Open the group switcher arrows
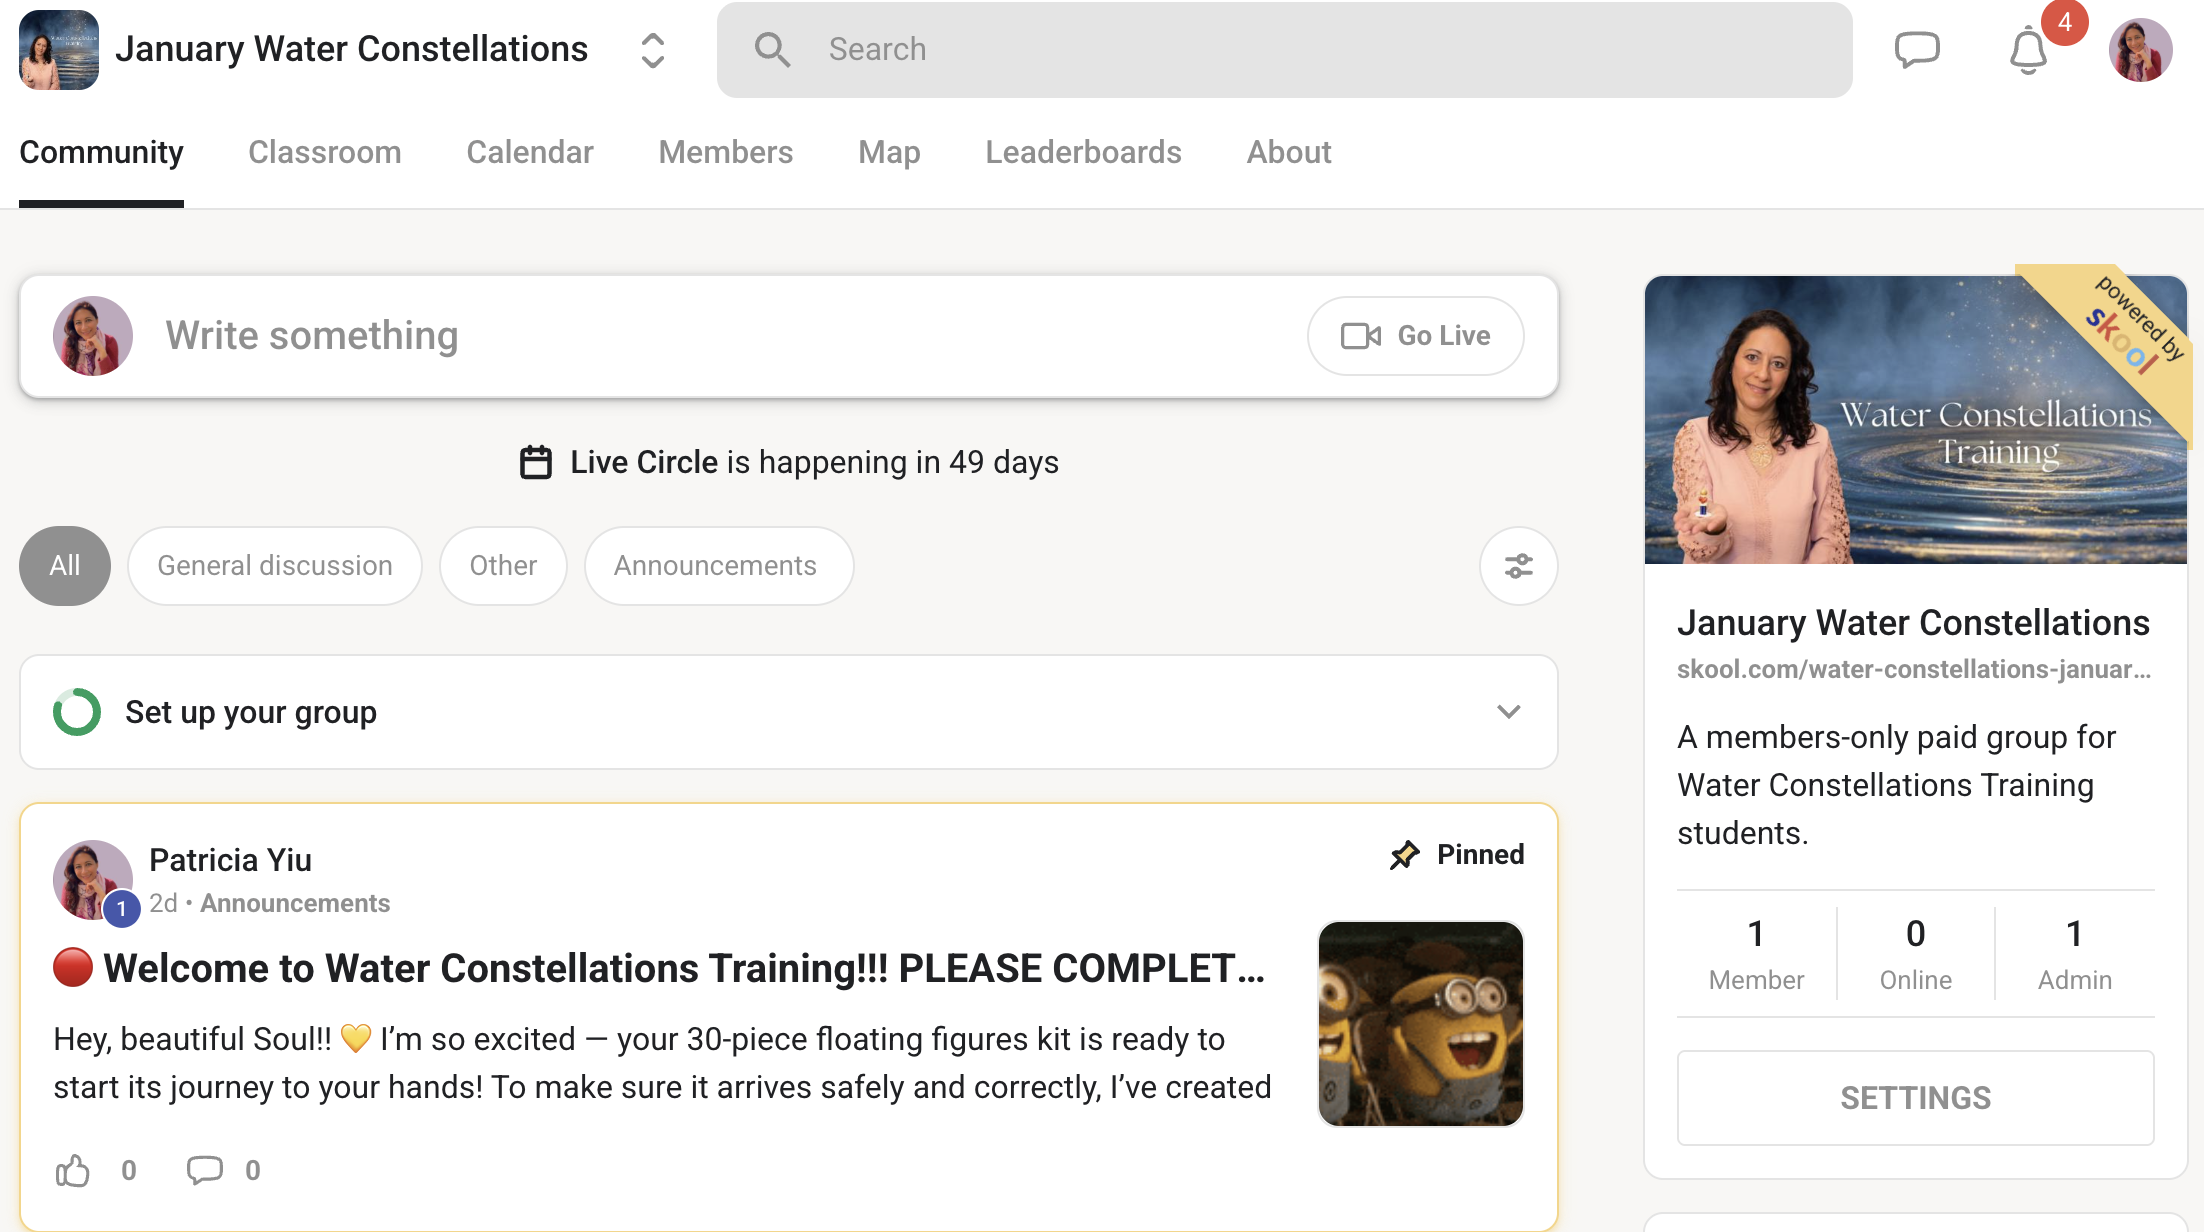Viewport: 2204px width, 1232px height. pyautogui.click(x=652, y=50)
